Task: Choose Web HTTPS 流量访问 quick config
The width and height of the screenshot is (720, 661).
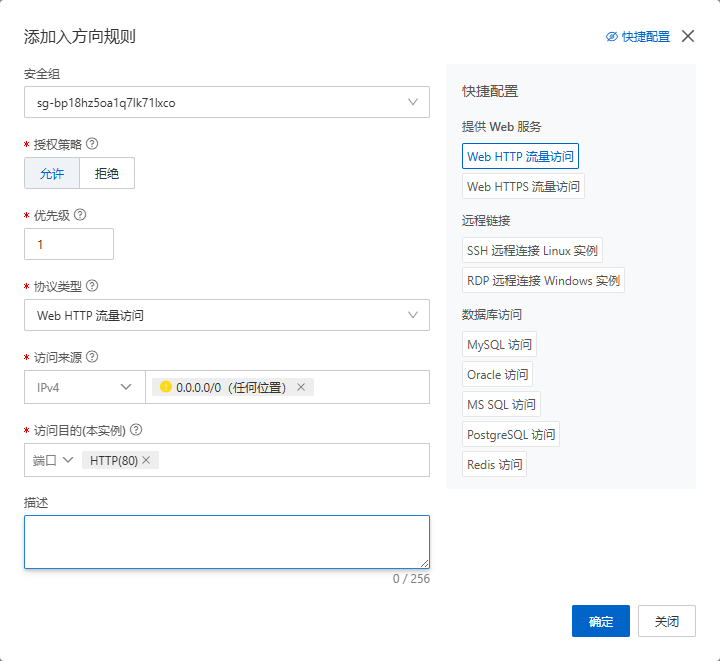Action: pos(523,187)
